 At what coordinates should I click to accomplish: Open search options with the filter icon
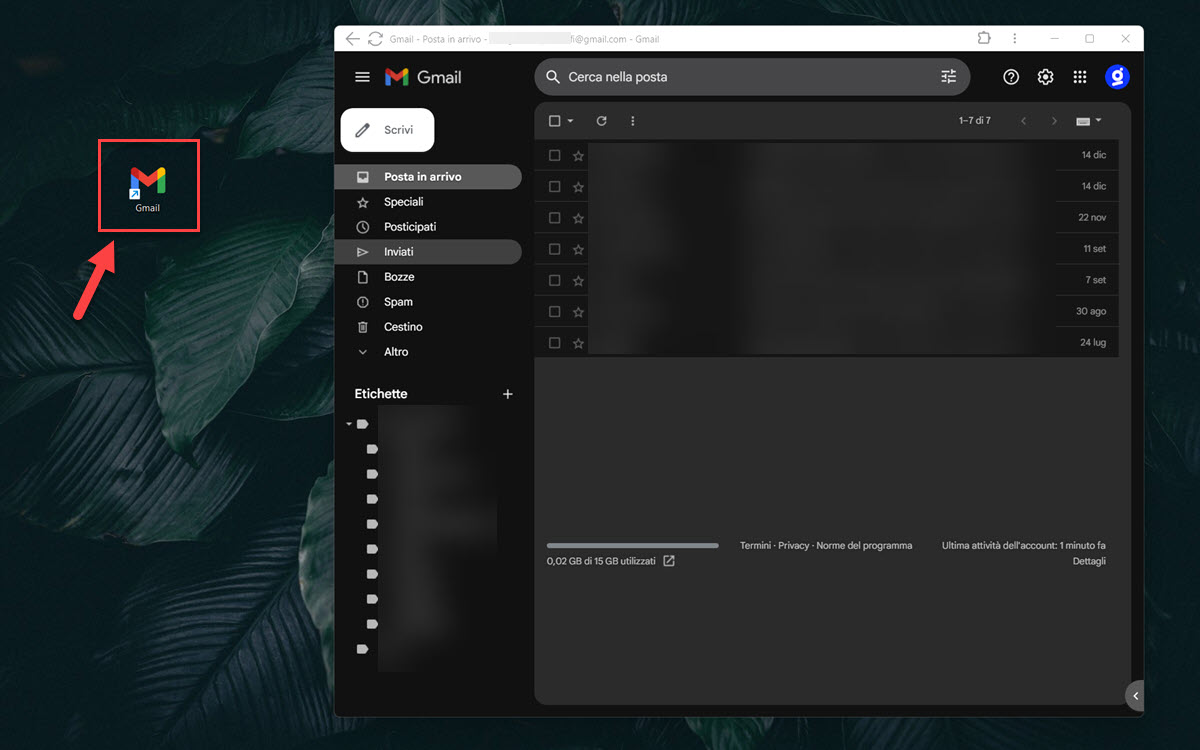coord(947,76)
